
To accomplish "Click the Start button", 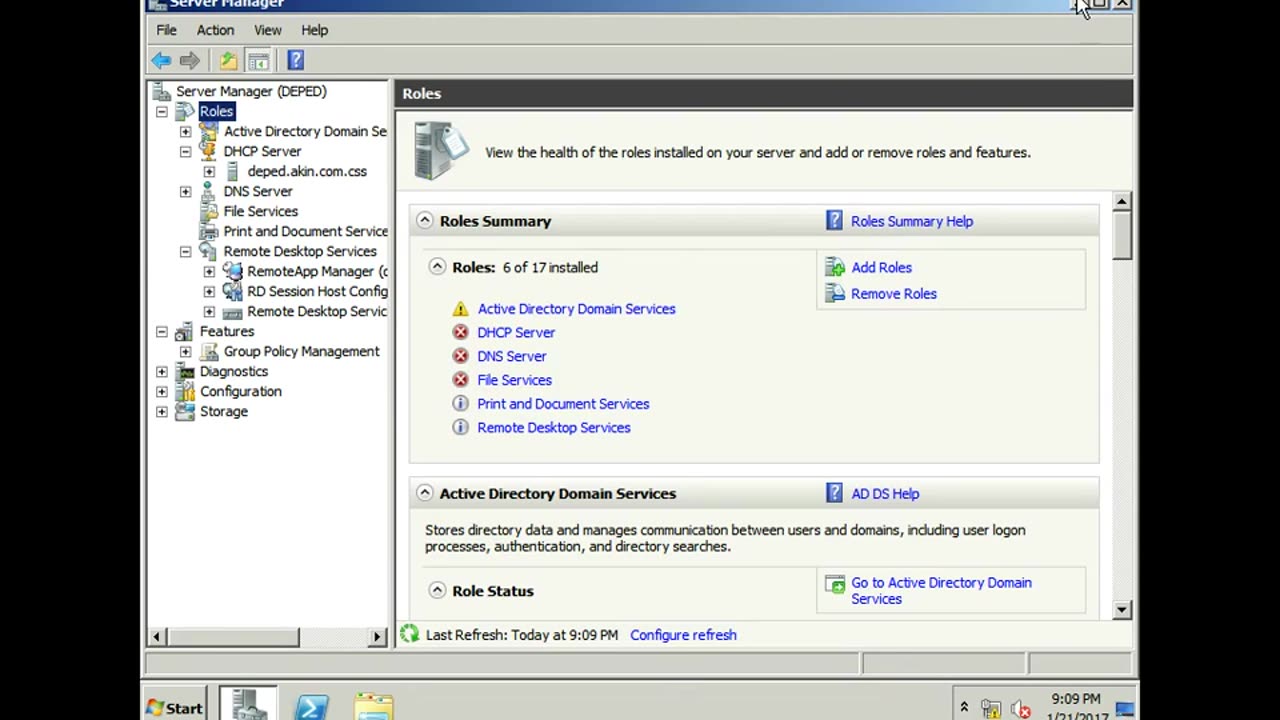I will [175, 707].
